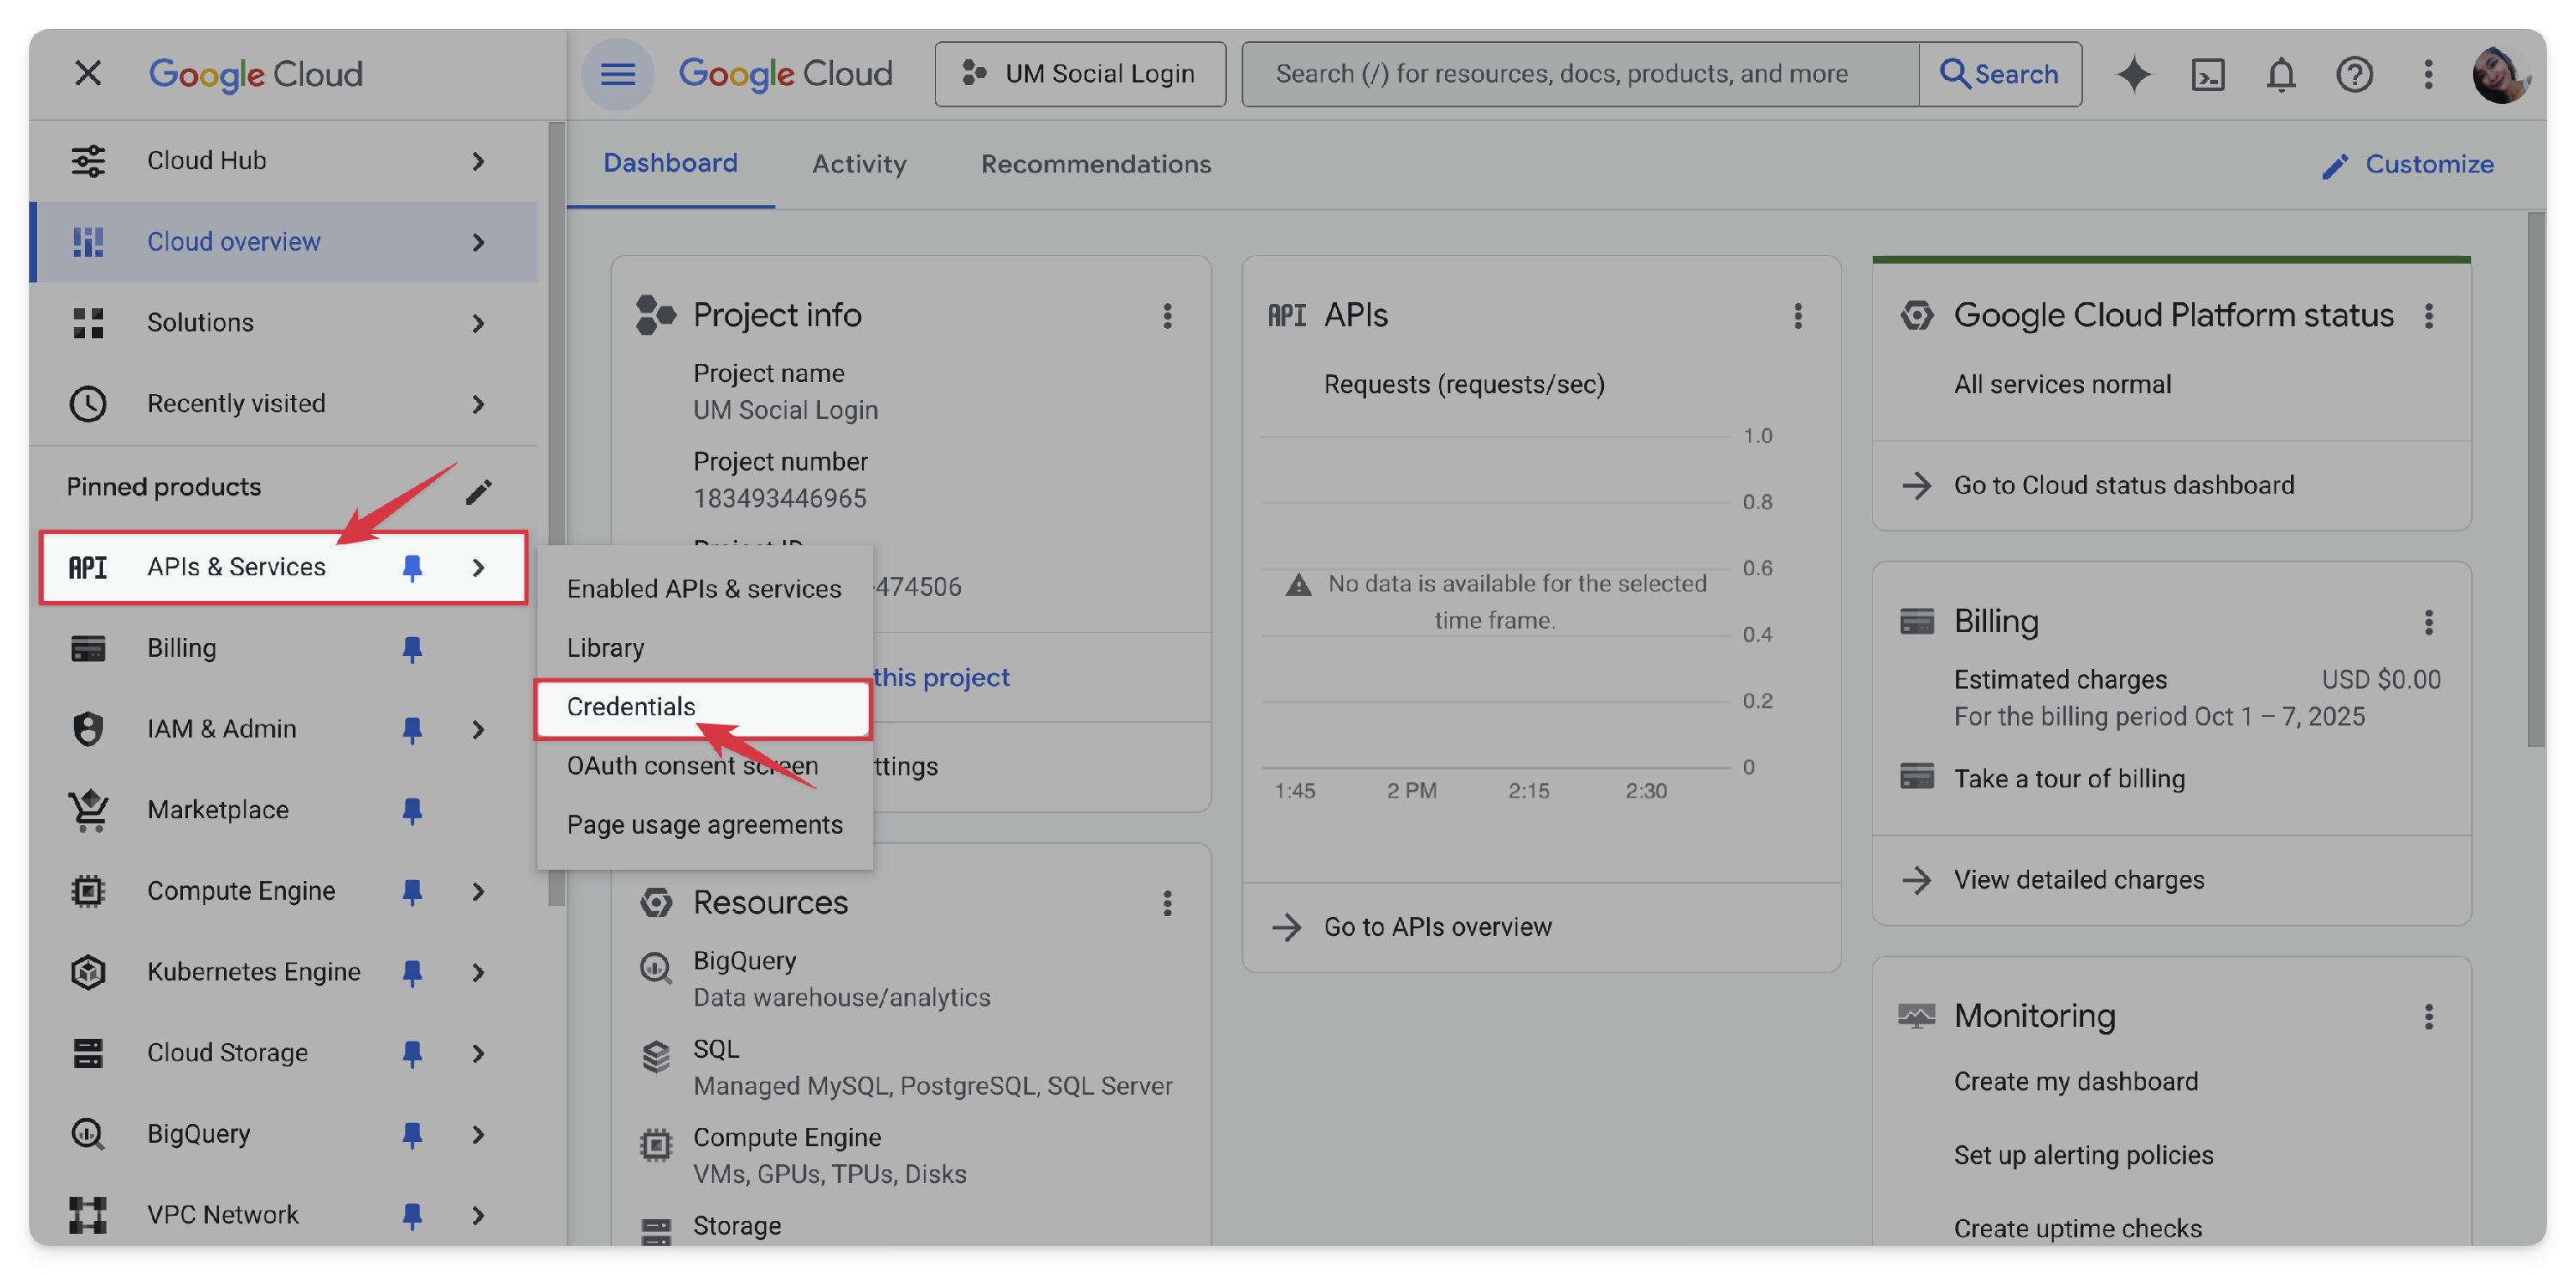Focus the resources search input field
This screenshot has height=1275, width=2576.
click(x=1578, y=74)
